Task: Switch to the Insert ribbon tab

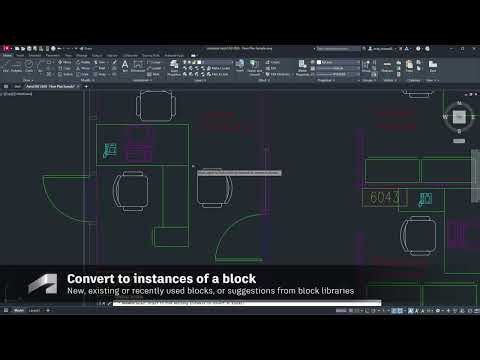Action: click(20, 55)
